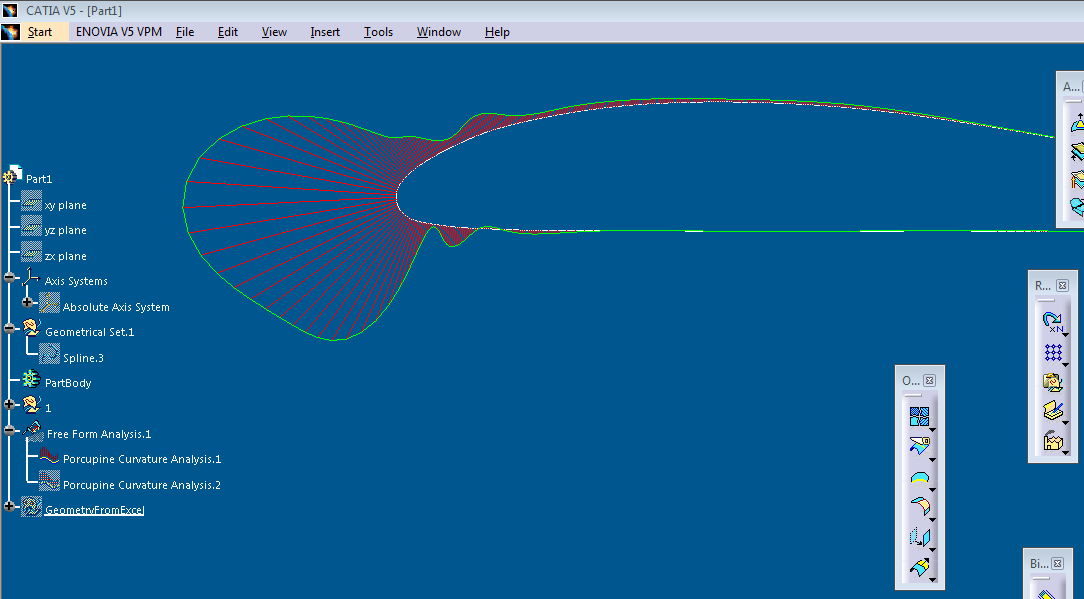Collapse the Free Form Analysis.1 node
Screen dimensions: 1084x599
click(11, 431)
